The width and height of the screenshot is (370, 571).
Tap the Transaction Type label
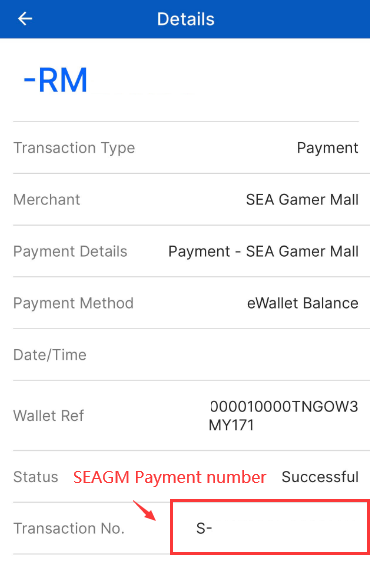(74, 148)
